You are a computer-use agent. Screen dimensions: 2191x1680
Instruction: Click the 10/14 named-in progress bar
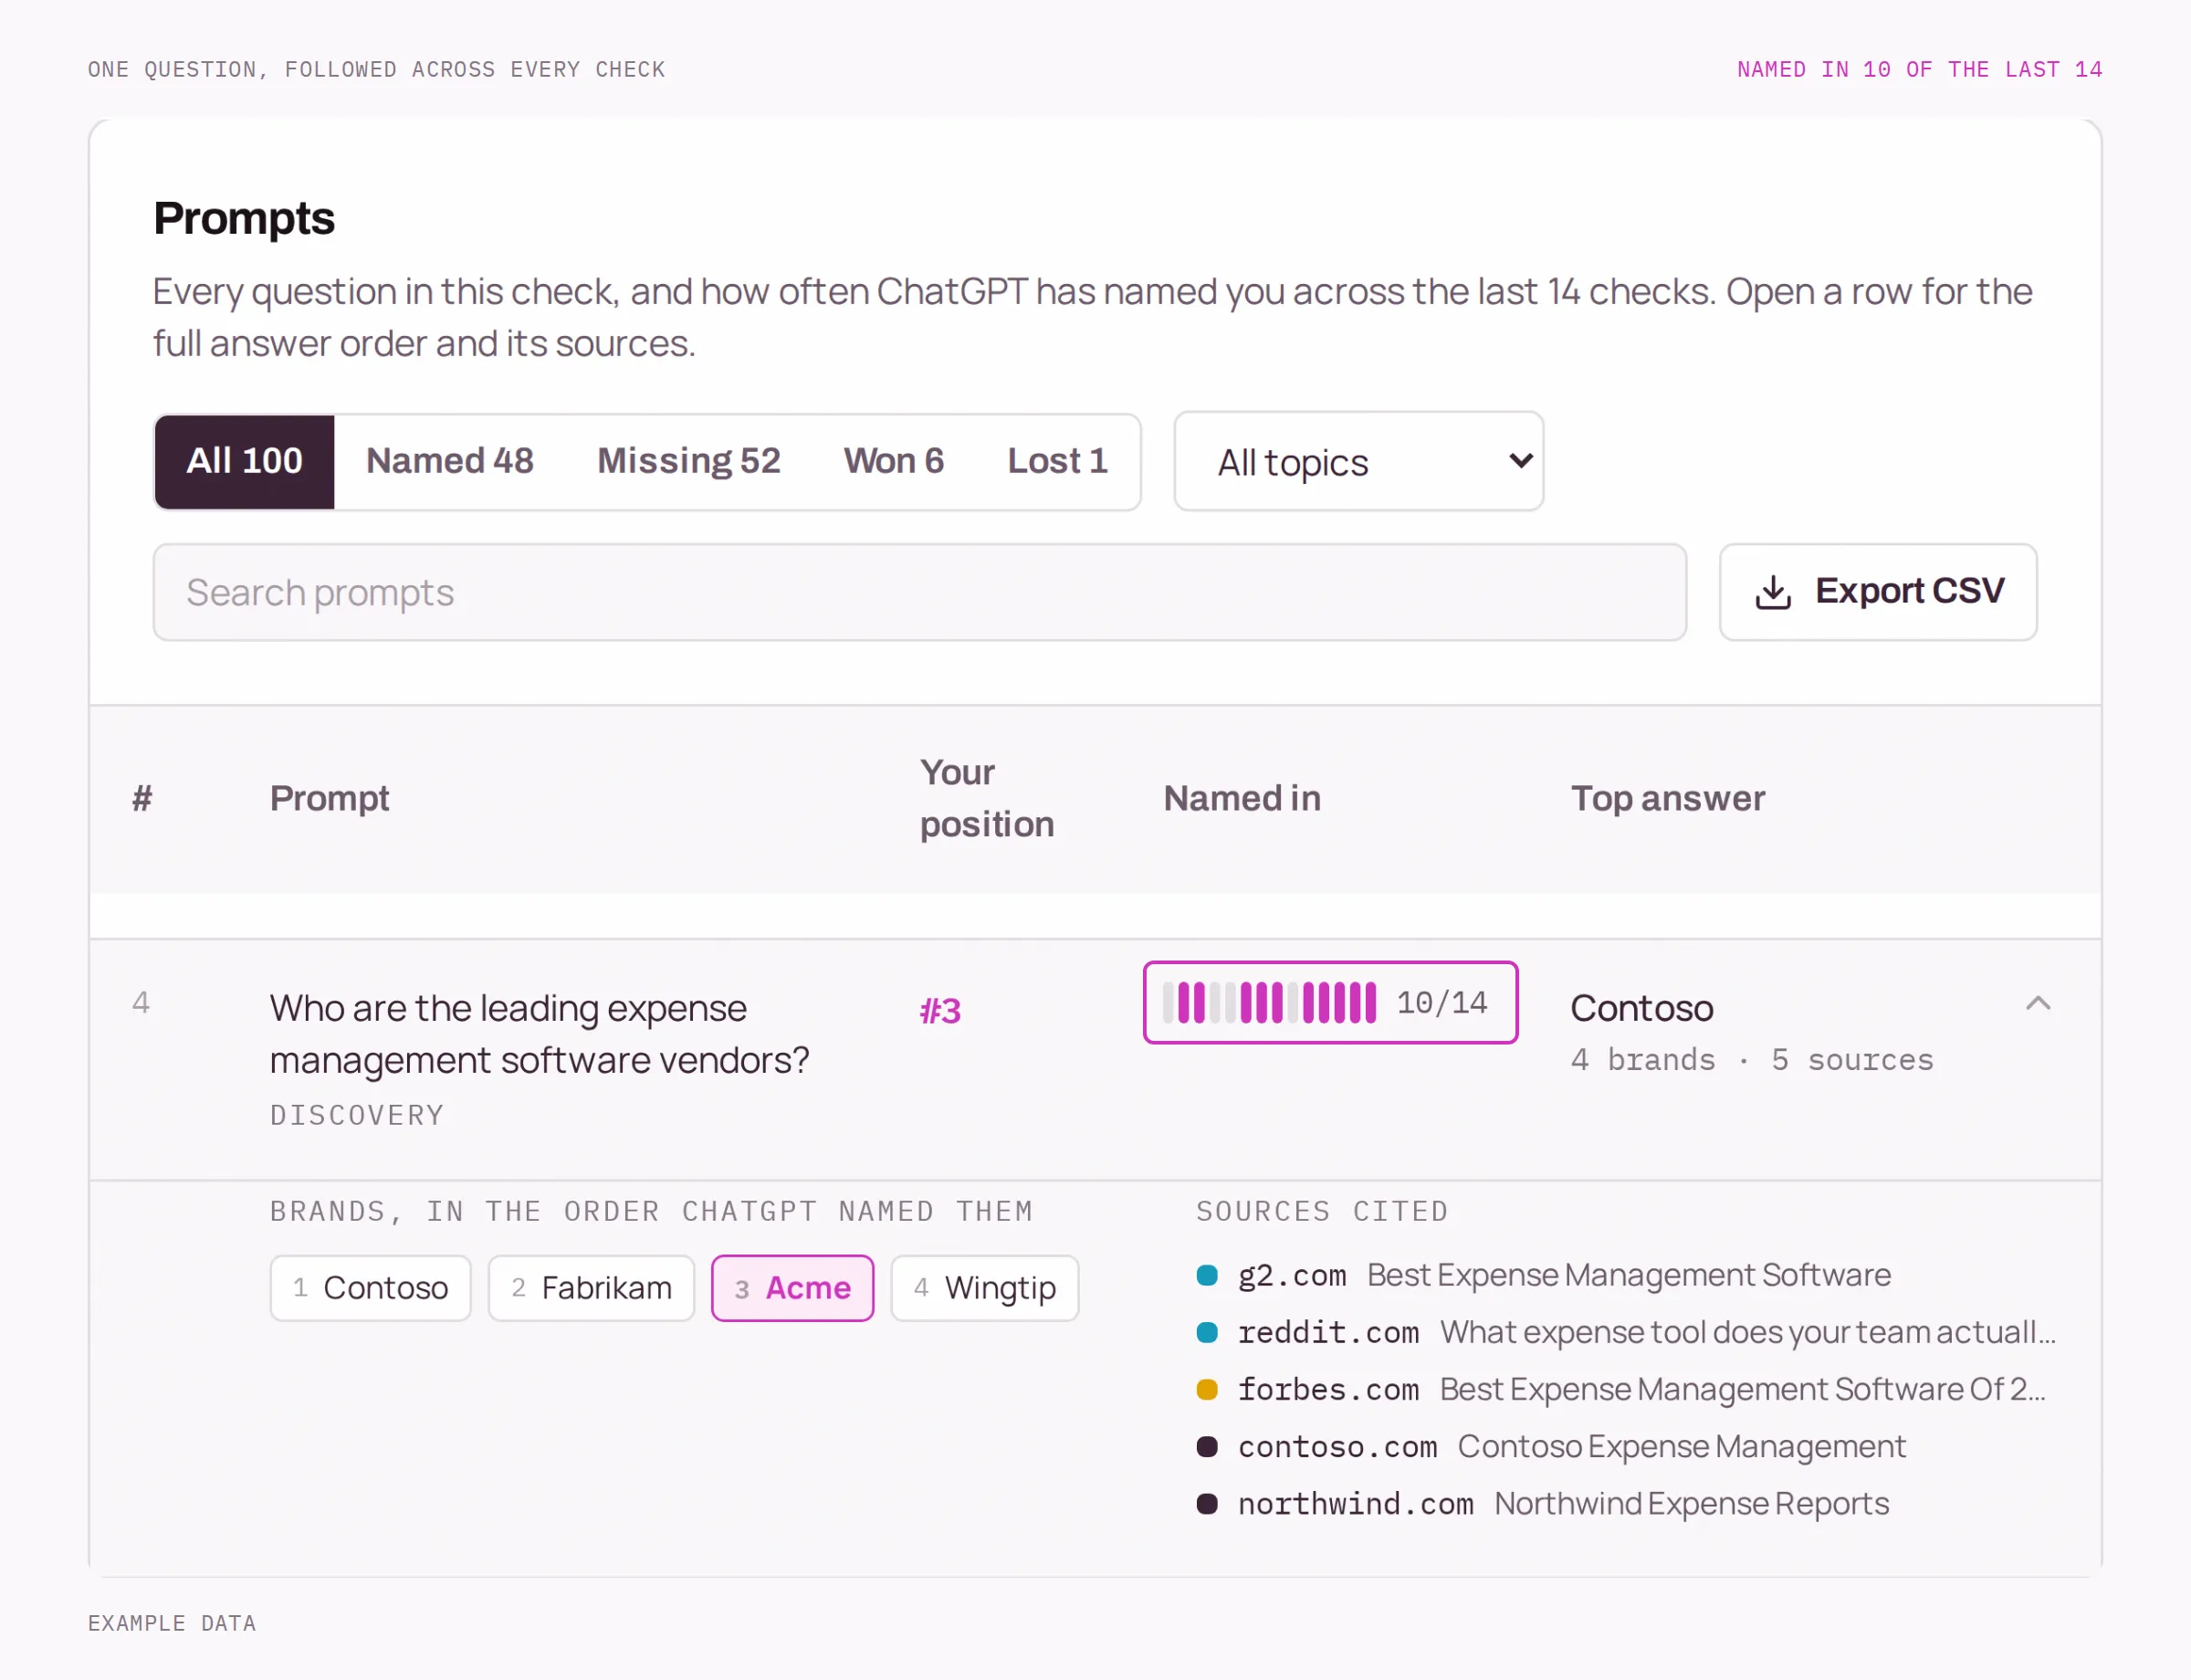pyautogui.click(x=1329, y=1002)
